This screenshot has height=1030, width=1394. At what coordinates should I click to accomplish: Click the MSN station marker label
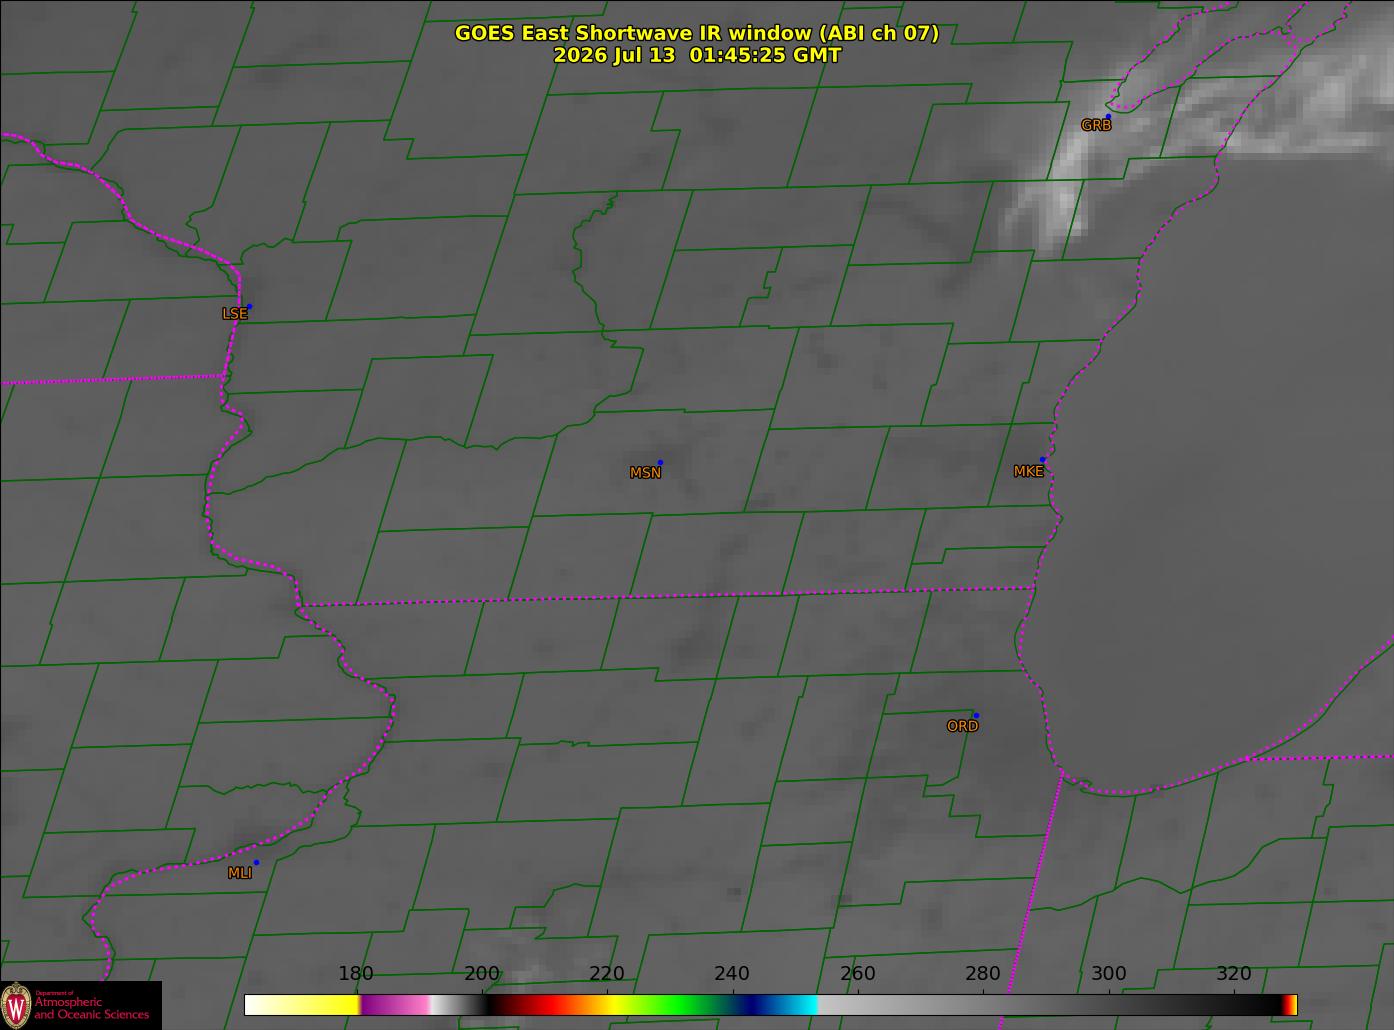pos(645,473)
